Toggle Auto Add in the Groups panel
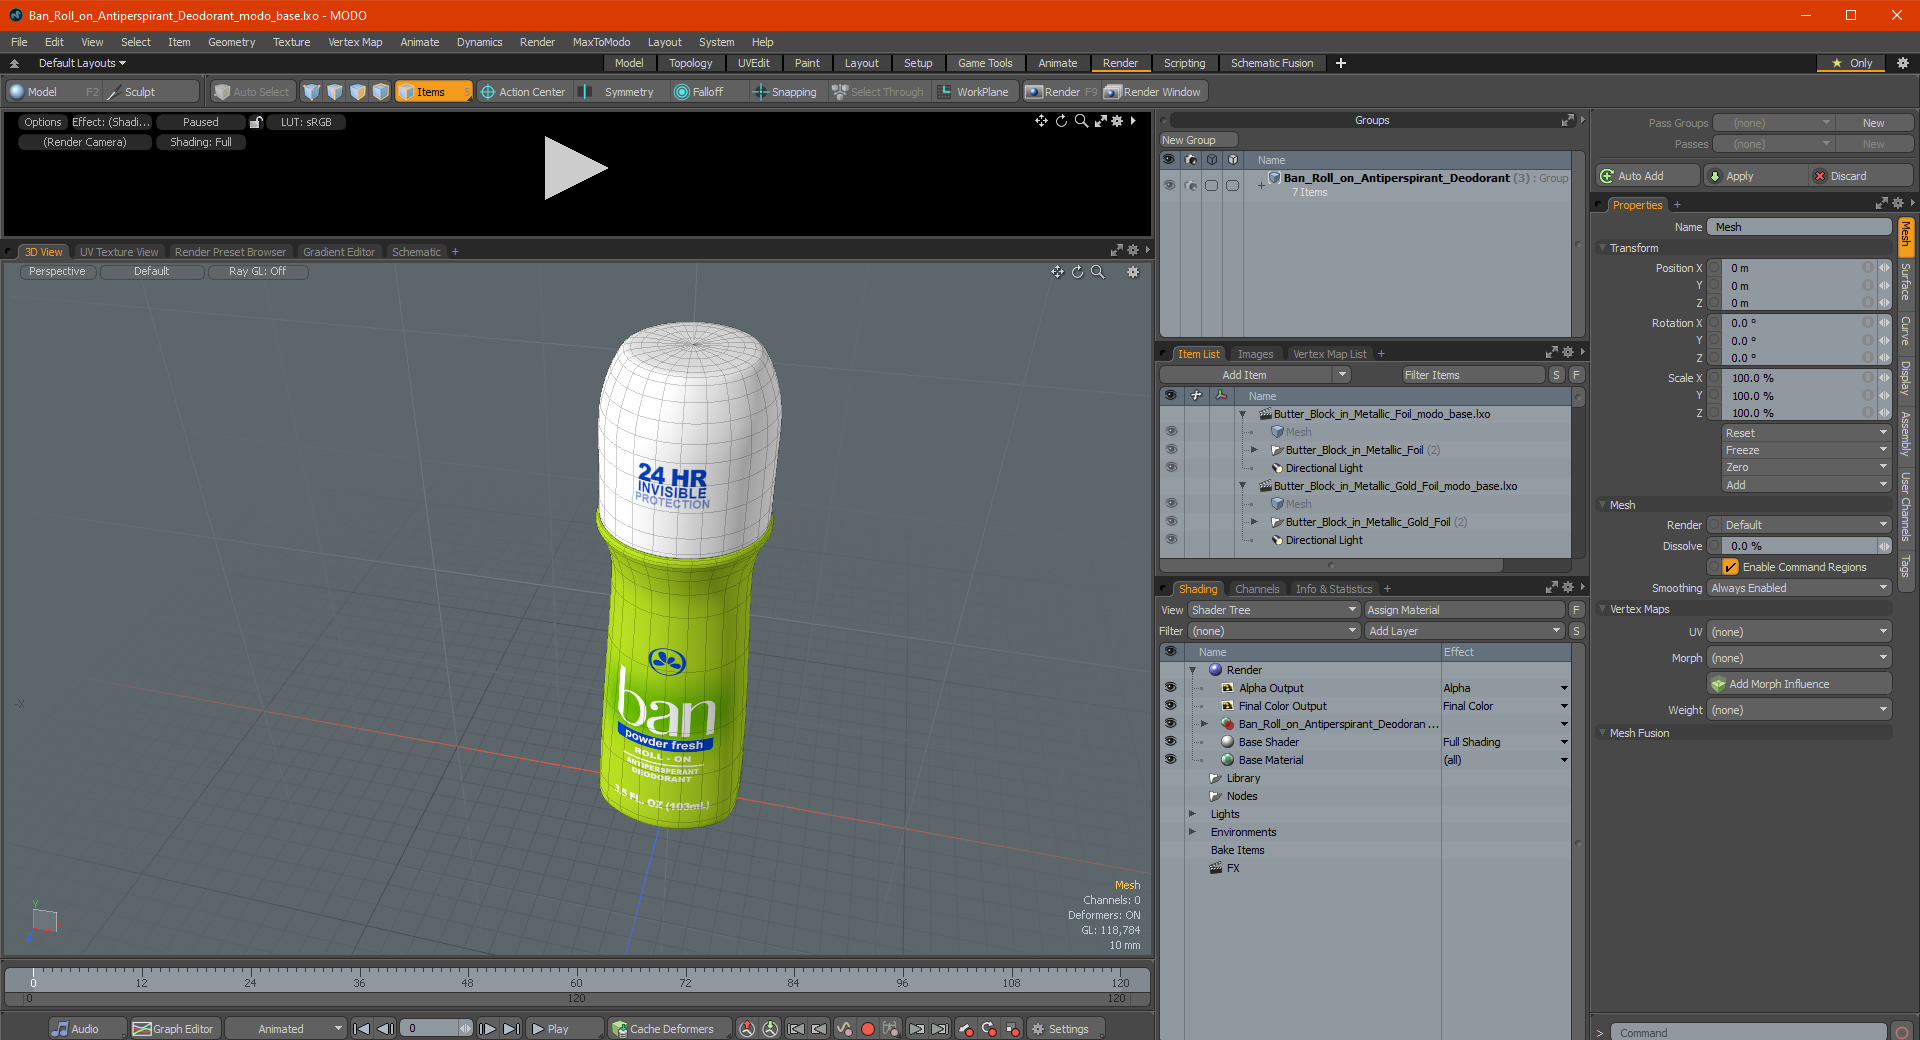This screenshot has height=1040, width=1920. (x=1647, y=176)
